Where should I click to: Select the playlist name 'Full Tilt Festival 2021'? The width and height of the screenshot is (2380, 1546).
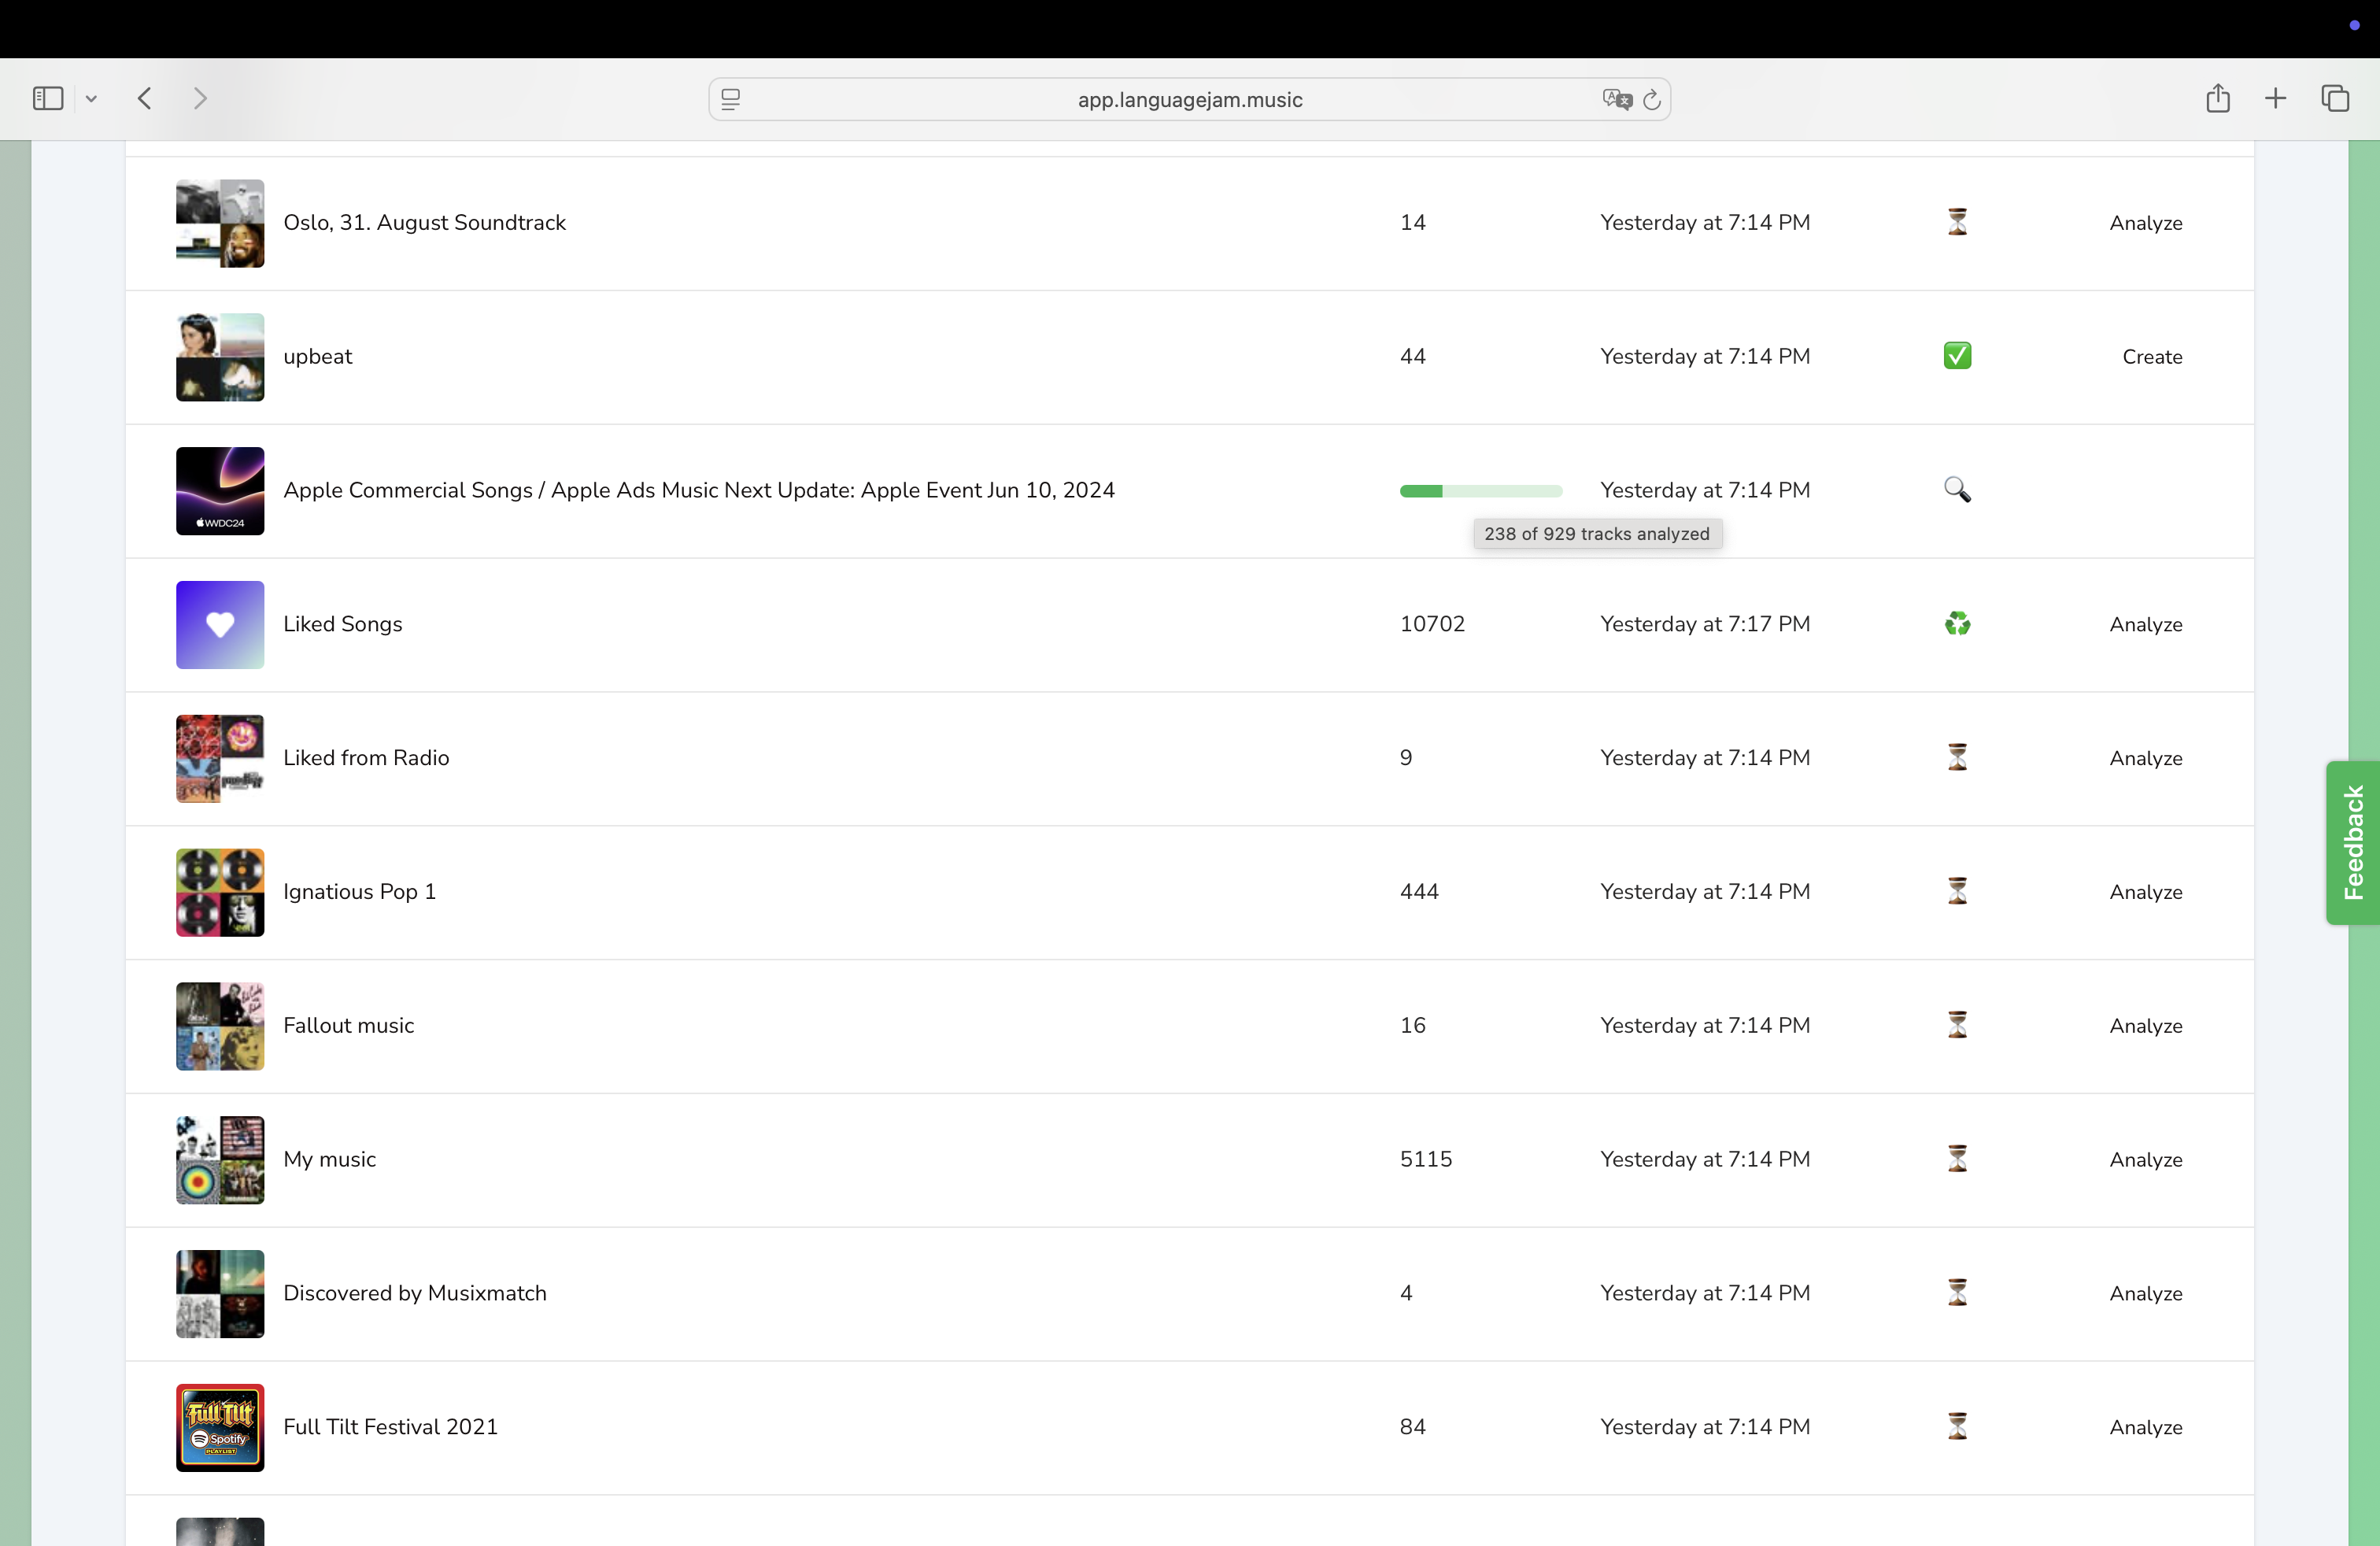[390, 1427]
